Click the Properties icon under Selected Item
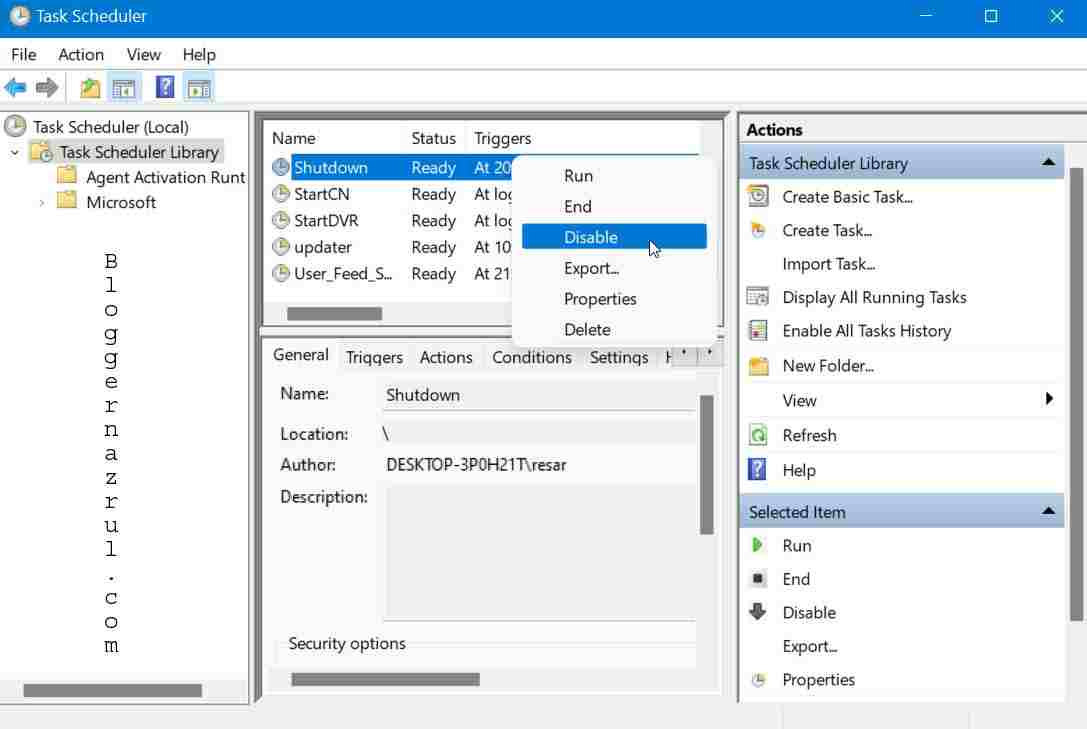Image resolution: width=1087 pixels, height=729 pixels. [x=758, y=680]
